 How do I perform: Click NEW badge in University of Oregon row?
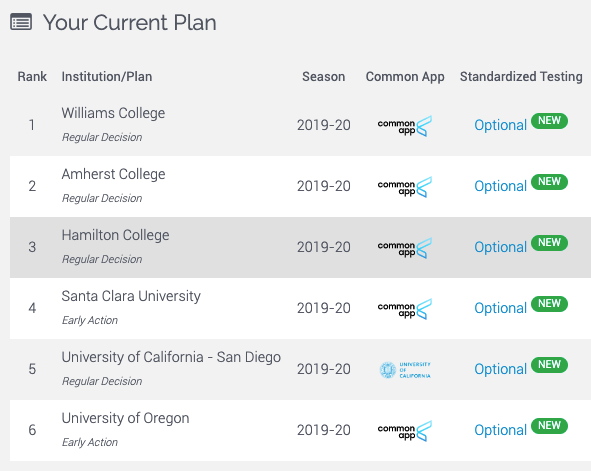click(549, 425)
